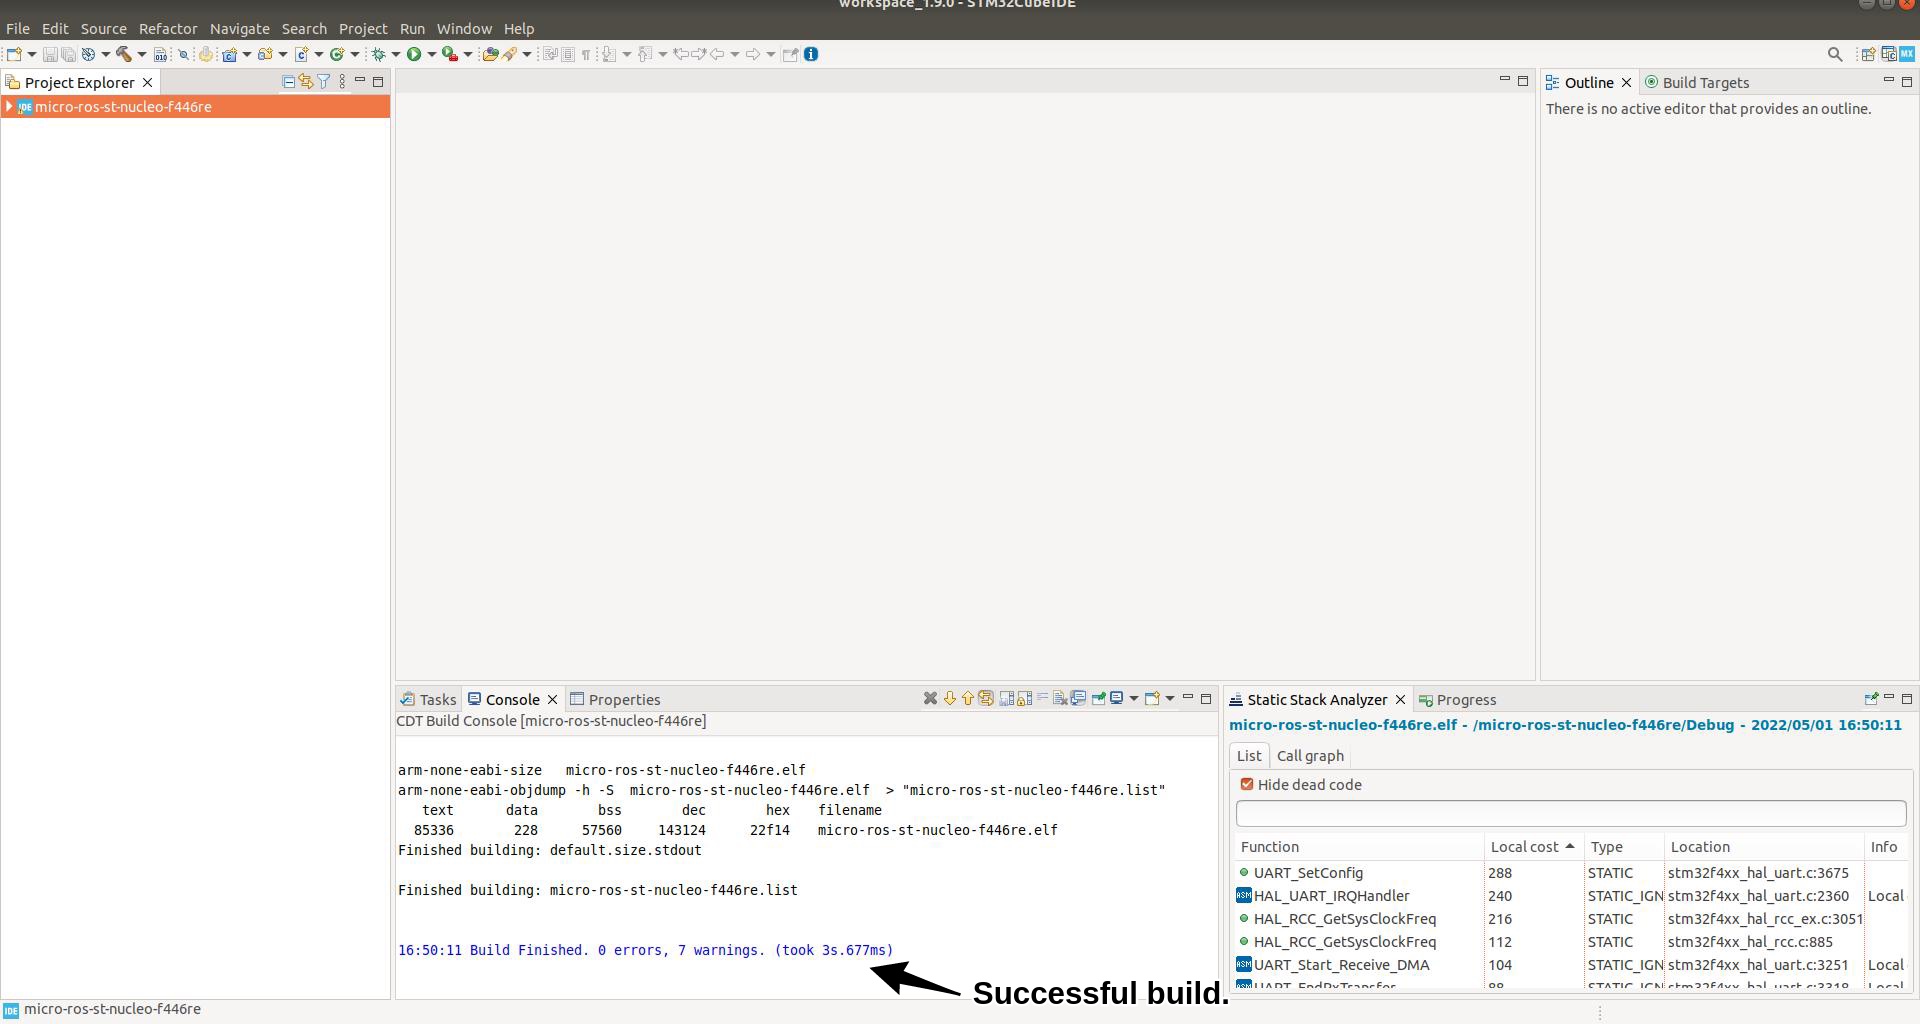Open the Build hammer dropdown arrow
1920x1024 pixels.
click(141, 55)
